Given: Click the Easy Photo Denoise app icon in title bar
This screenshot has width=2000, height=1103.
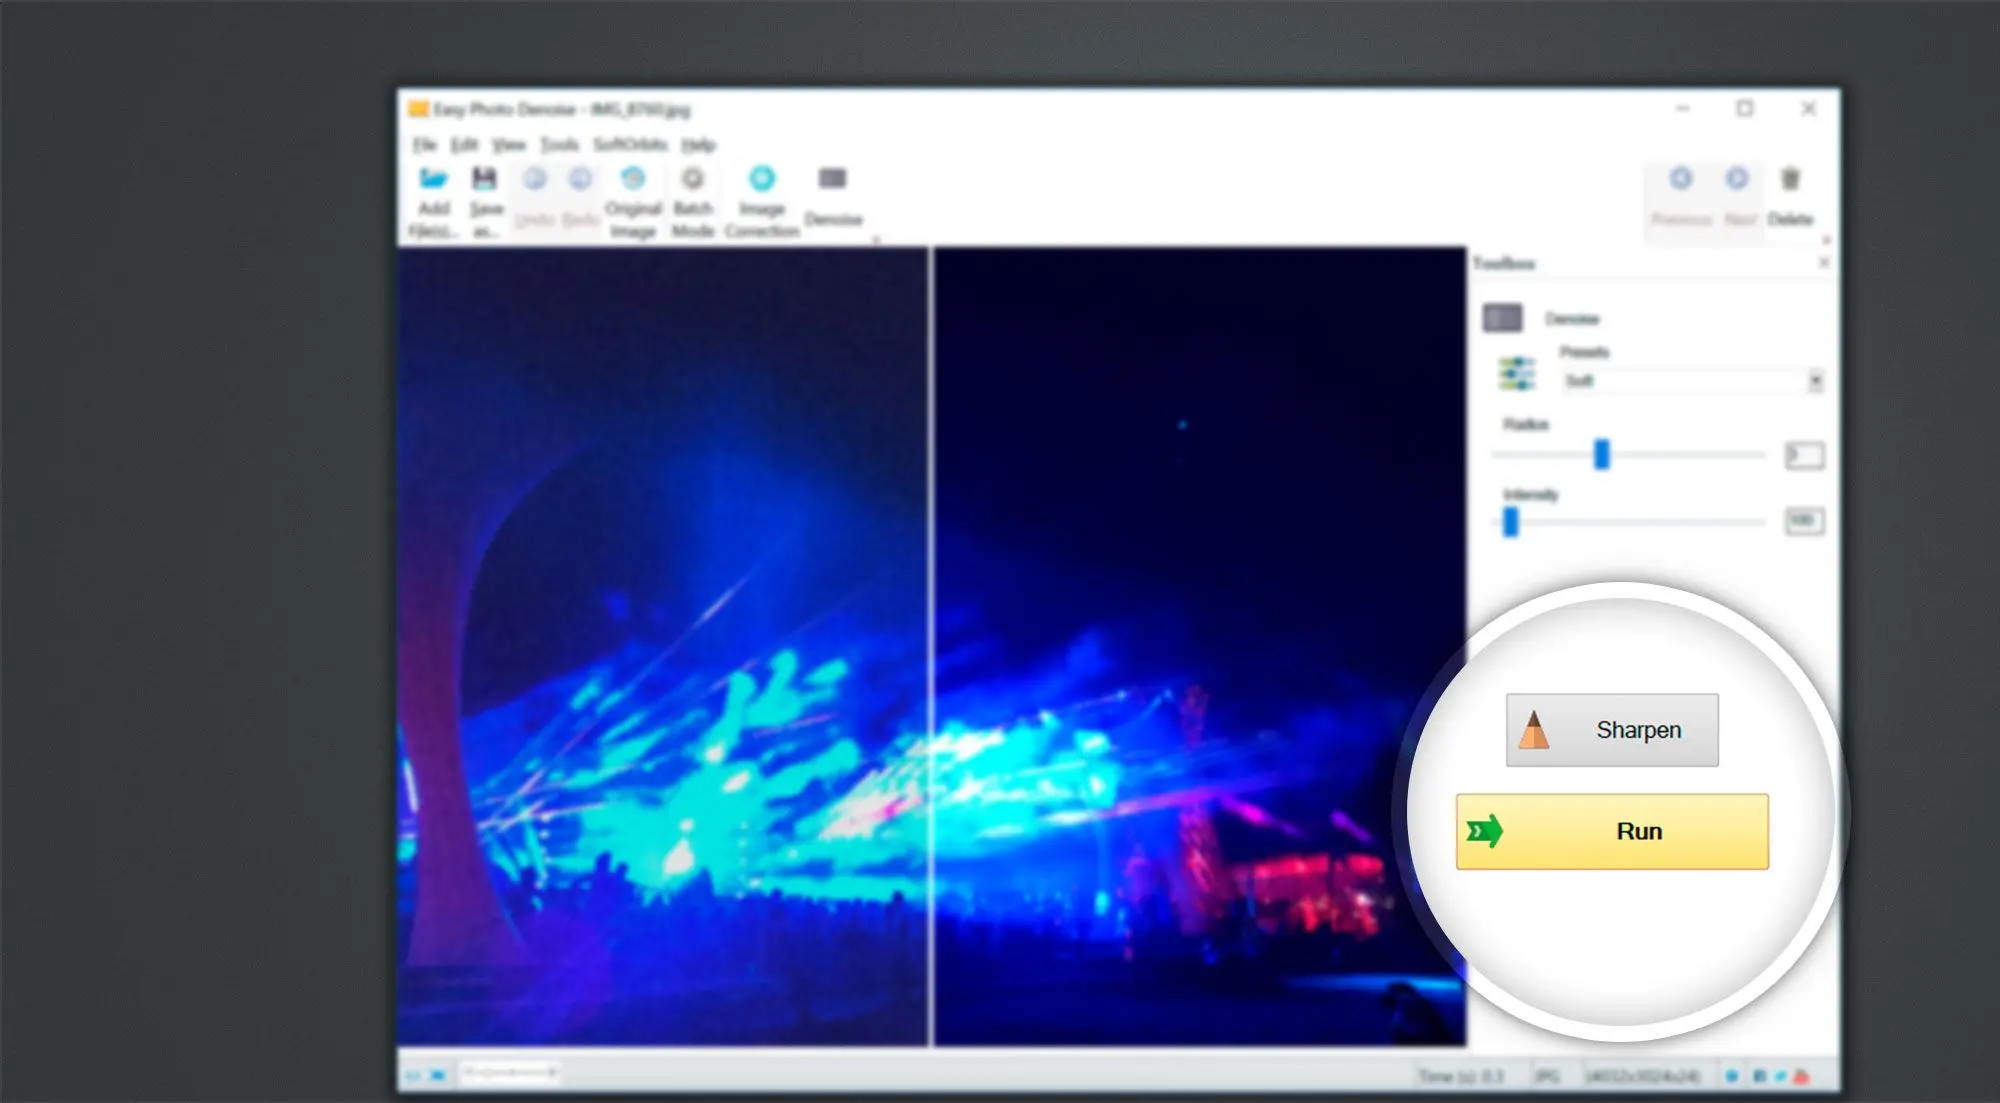Looking at the screenshot, I should [x=419, y=108].
